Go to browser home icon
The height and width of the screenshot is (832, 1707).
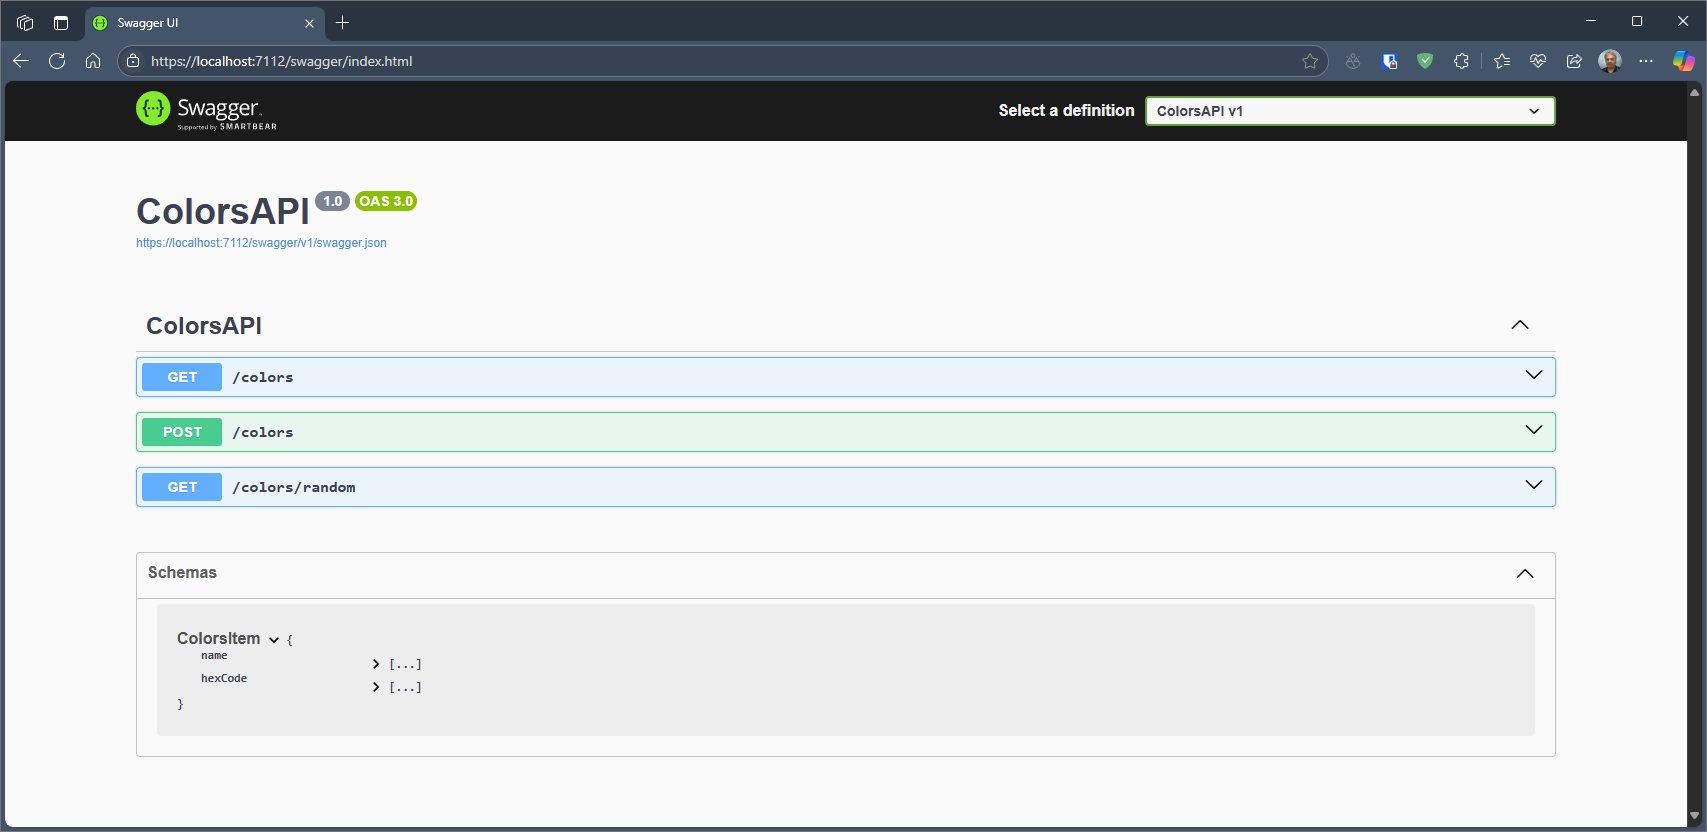(93, 61)
